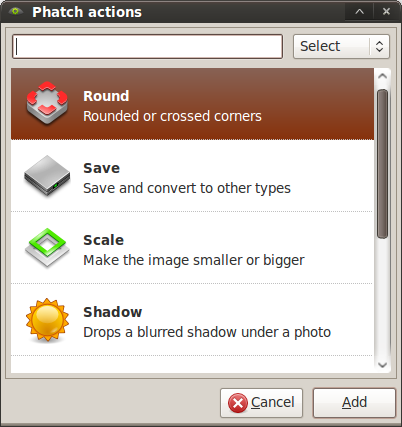Click the scrollbar down arrow
This screenshot has width=402, height=427.
[382, 365]
